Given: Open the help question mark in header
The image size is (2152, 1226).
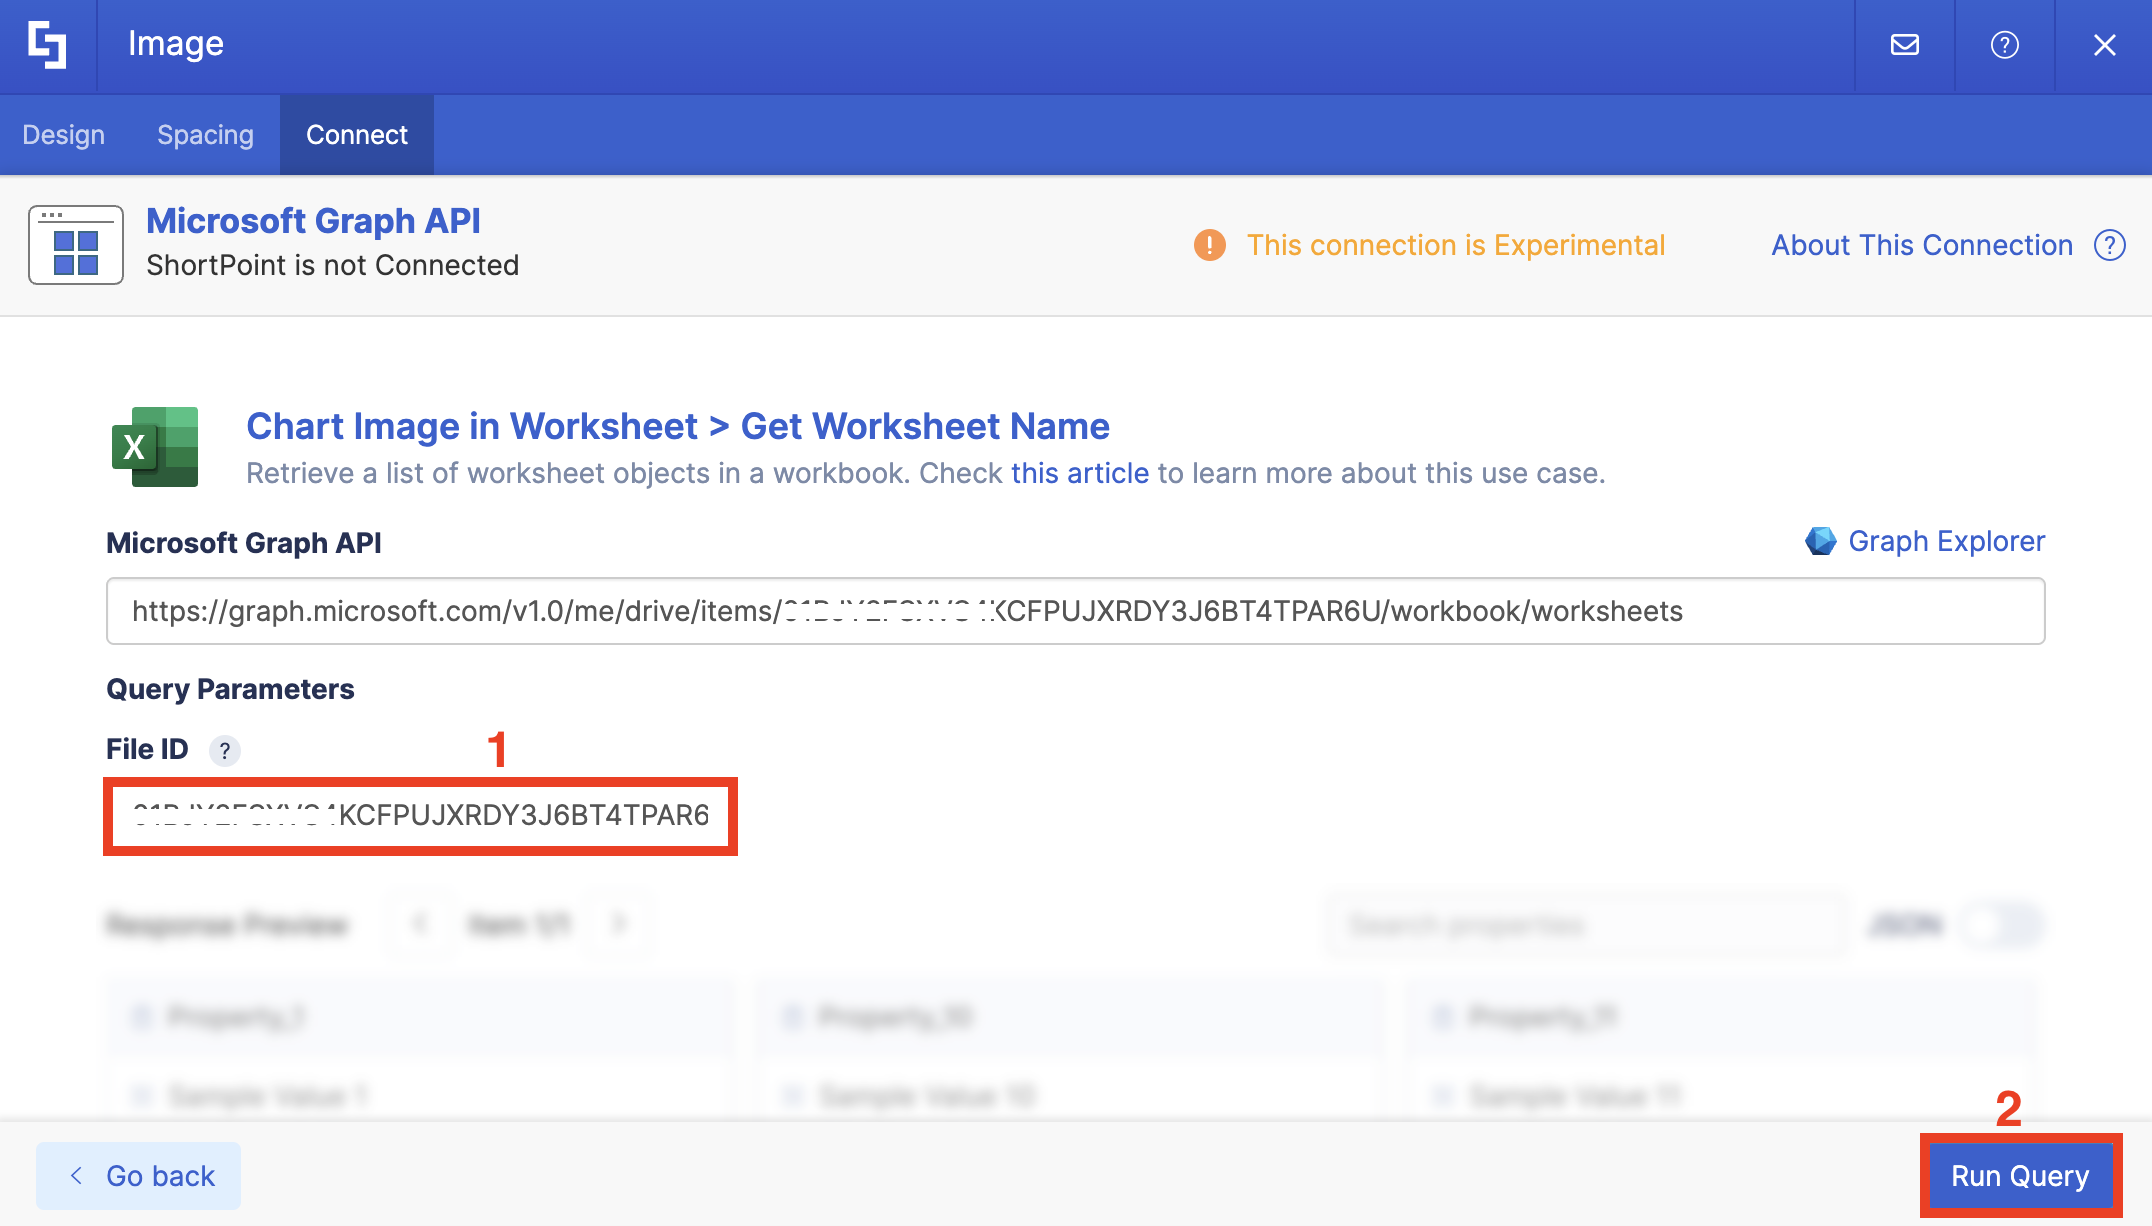Looking at the screenshot, I should point(2005,45).
